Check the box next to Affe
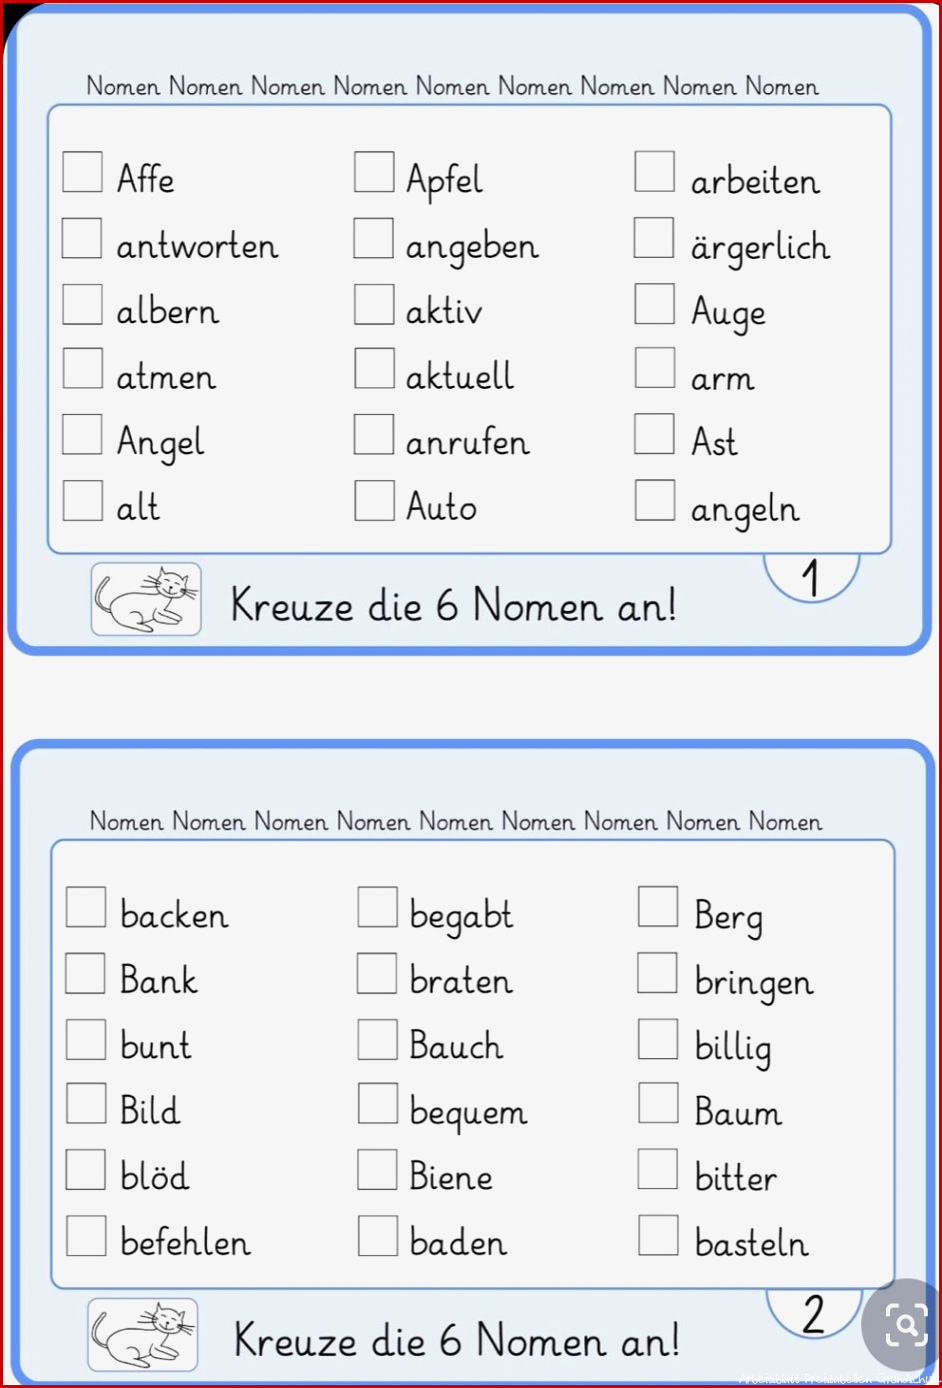The width and height of the screenshot is (942, 1388). pyautogui.click(x=83, y=172)
